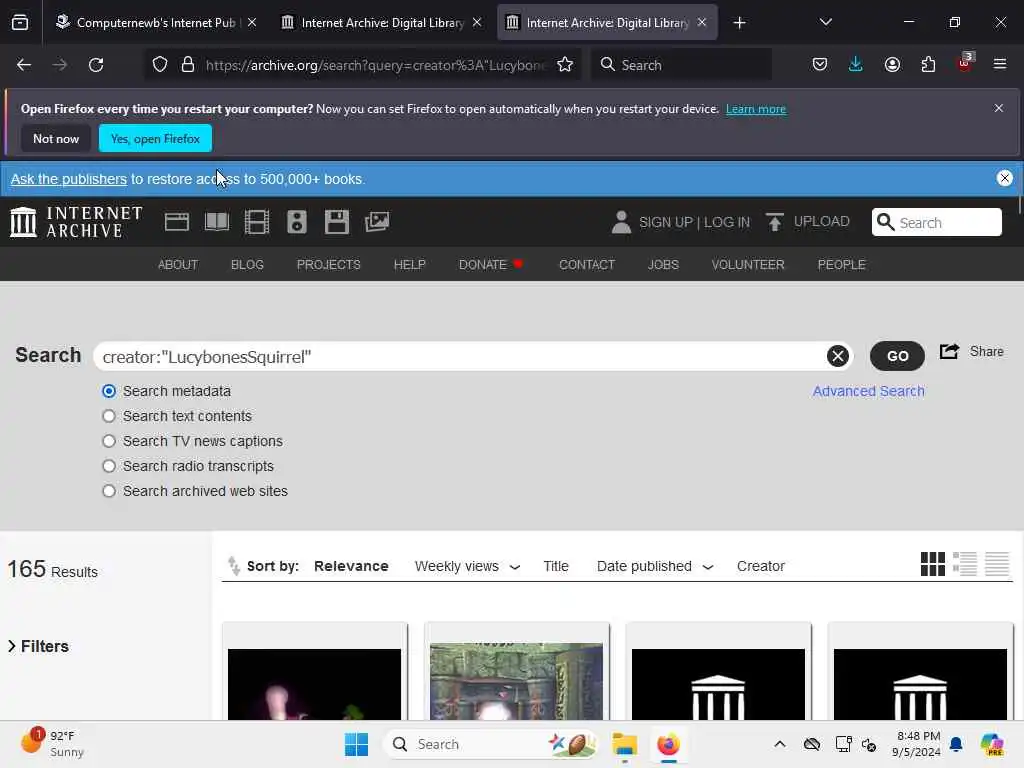Click the Ask the publishers link
The image size is (1024, 768).
pos(69,179)
